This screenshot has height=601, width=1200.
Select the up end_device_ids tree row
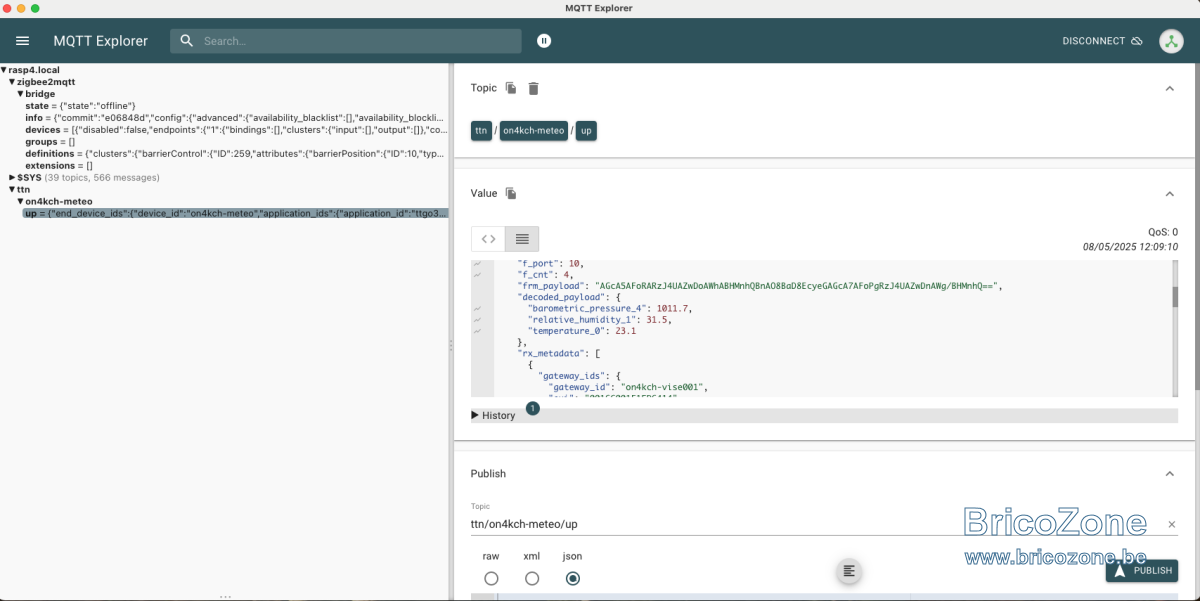click(x=236, y=213)
